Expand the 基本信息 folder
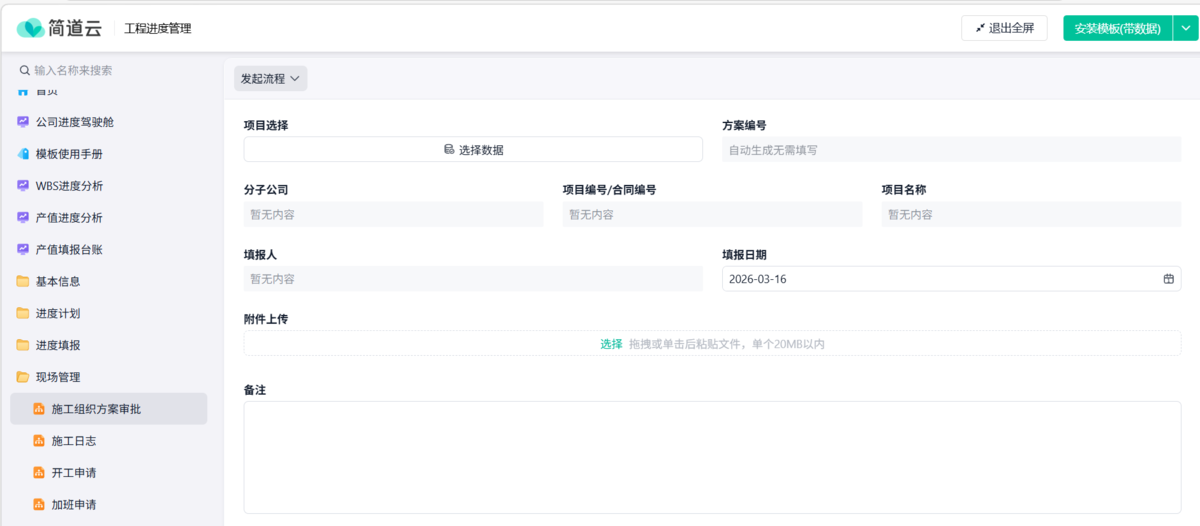Image resolution: width=1200 pixels, height=526 pixels. click(x=111, y=282)
